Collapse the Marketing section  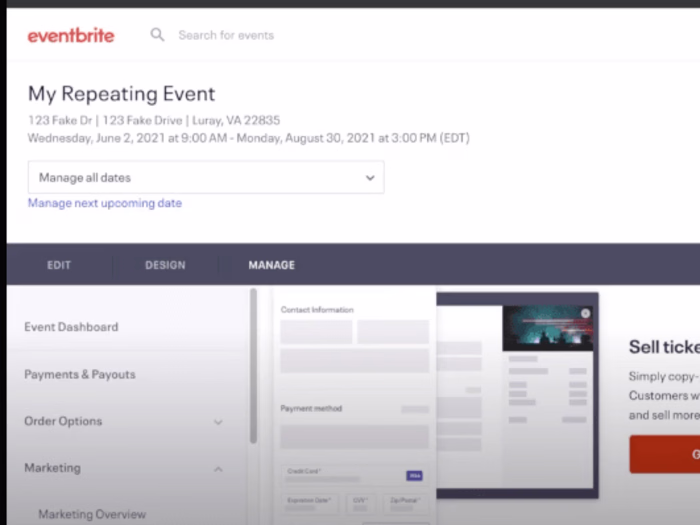tap(124, 468)
